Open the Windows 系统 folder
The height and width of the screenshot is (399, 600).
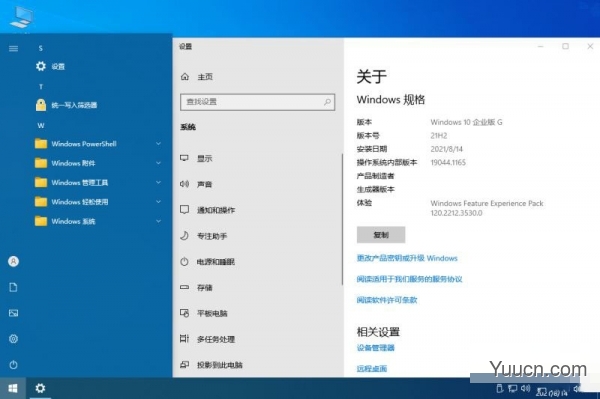coord(65,221)
